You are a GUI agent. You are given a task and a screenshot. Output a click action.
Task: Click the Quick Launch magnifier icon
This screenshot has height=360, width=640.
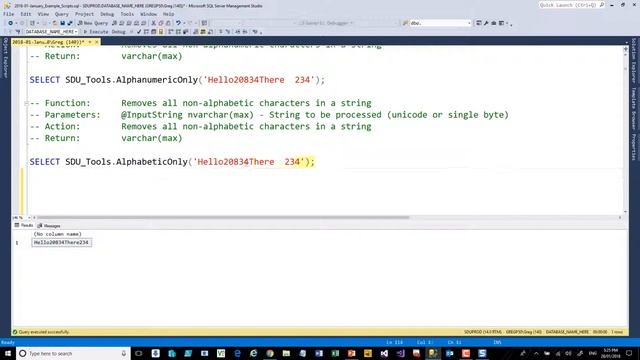(602, 5)
